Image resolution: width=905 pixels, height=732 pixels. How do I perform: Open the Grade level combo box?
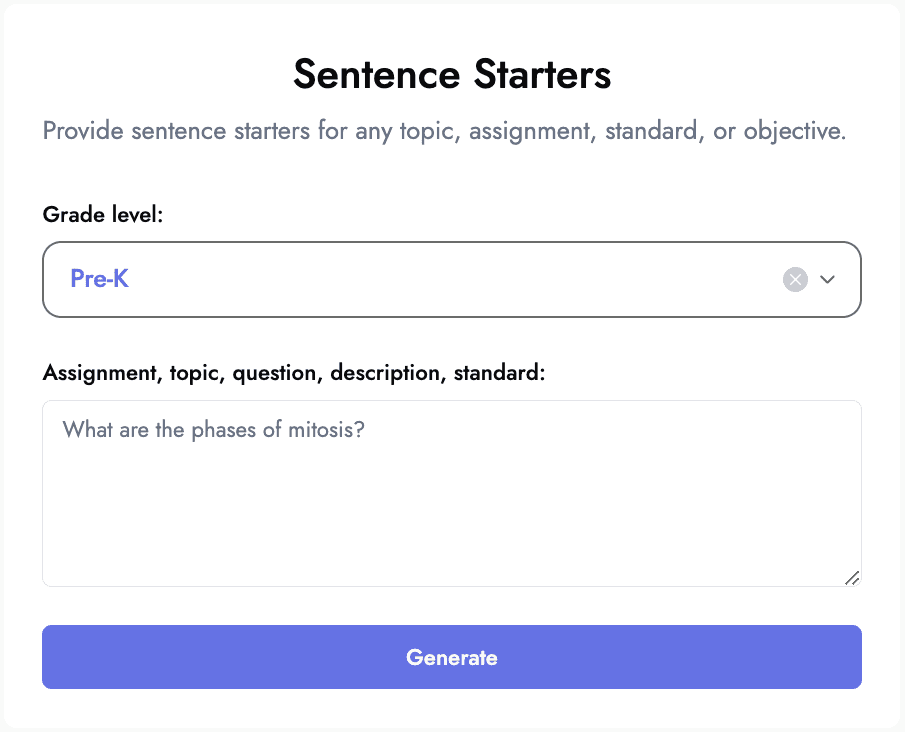[x=452, y=279]
